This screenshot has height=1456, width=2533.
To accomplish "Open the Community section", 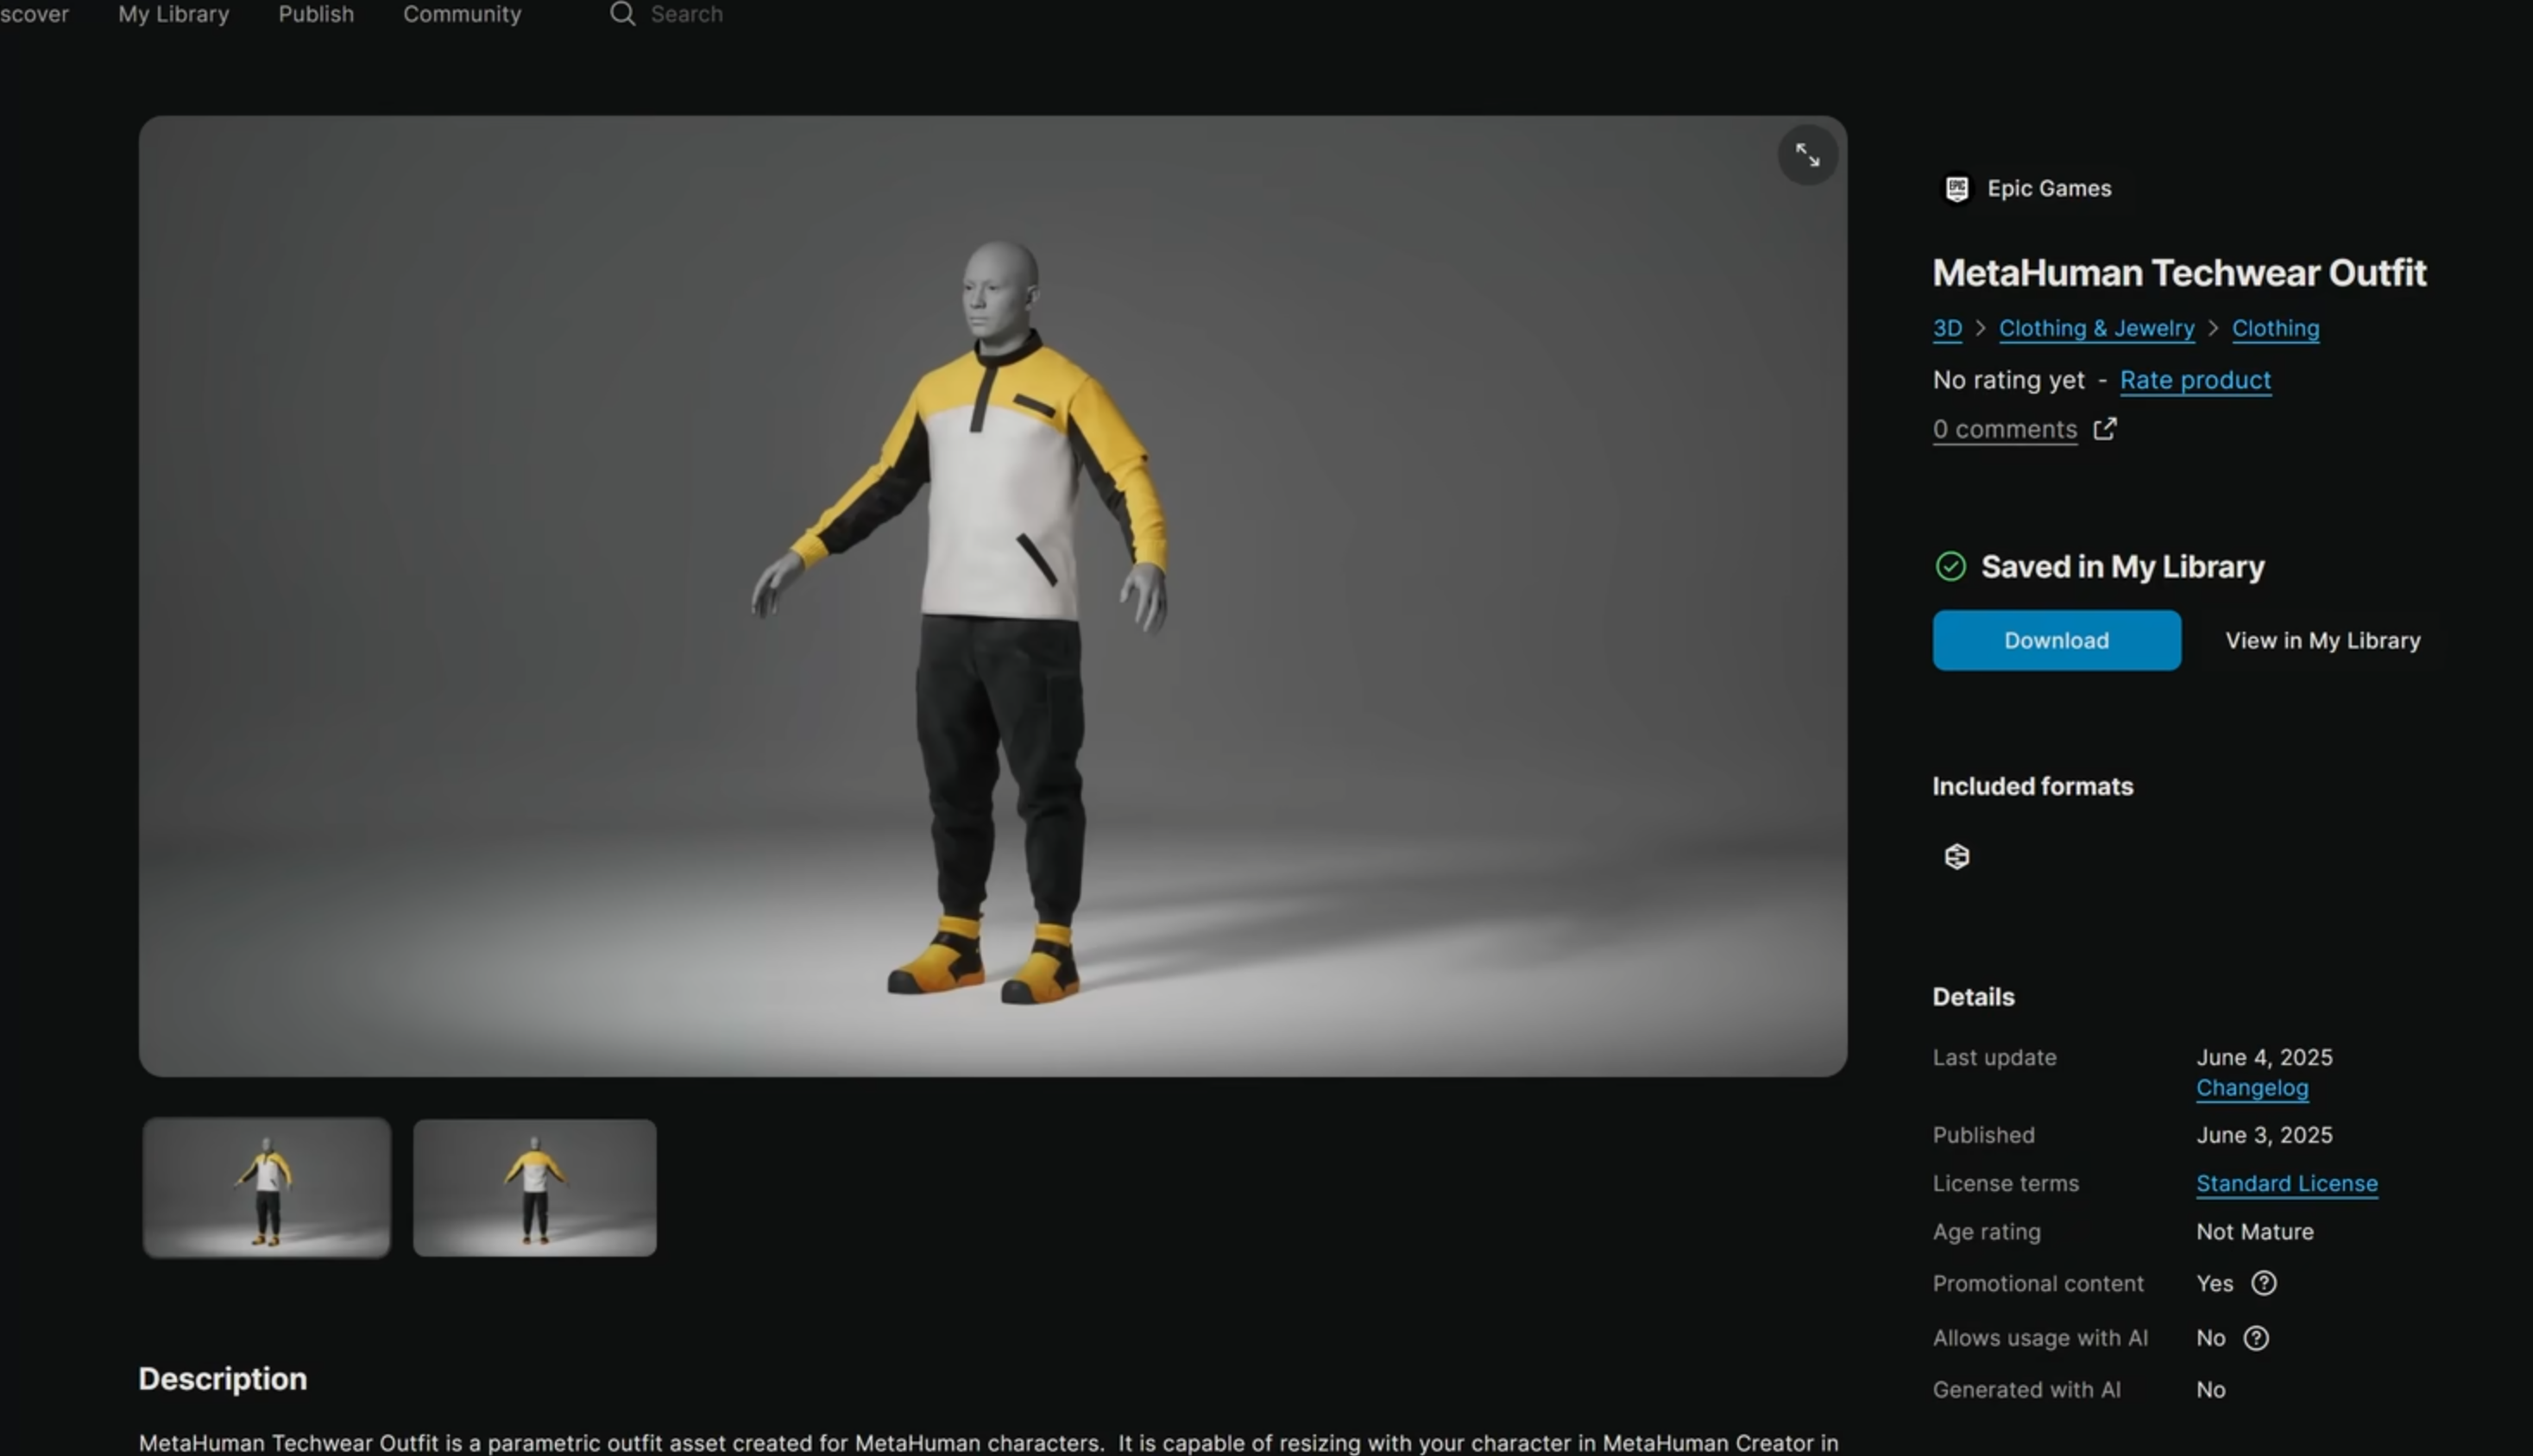I will [x=462, y=14].
